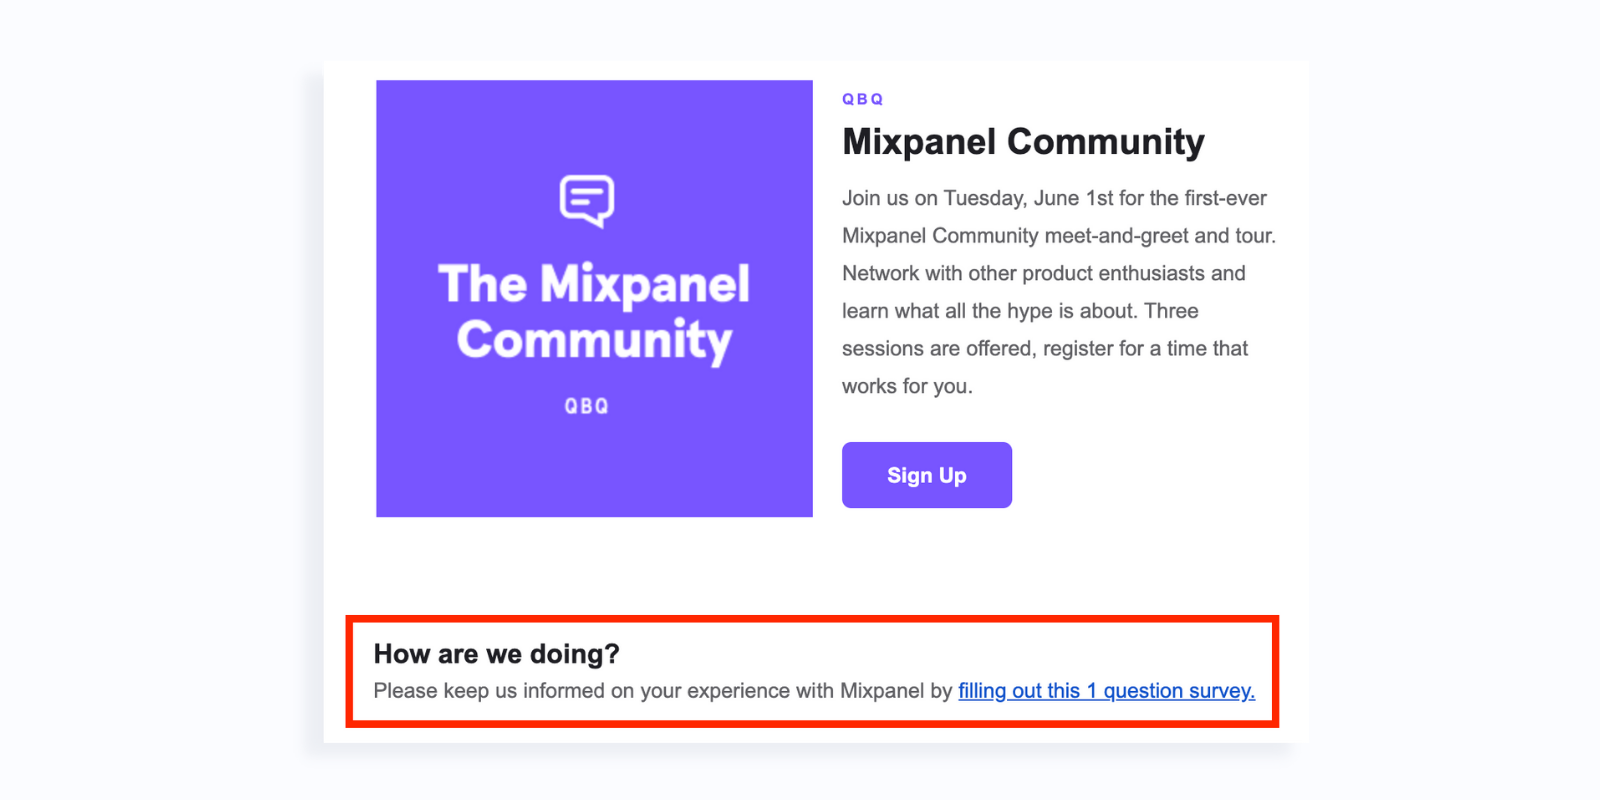Click the Mixpanel Community heading
Viewport: 1600px width, 800px height.
[x=1023, y=142]
